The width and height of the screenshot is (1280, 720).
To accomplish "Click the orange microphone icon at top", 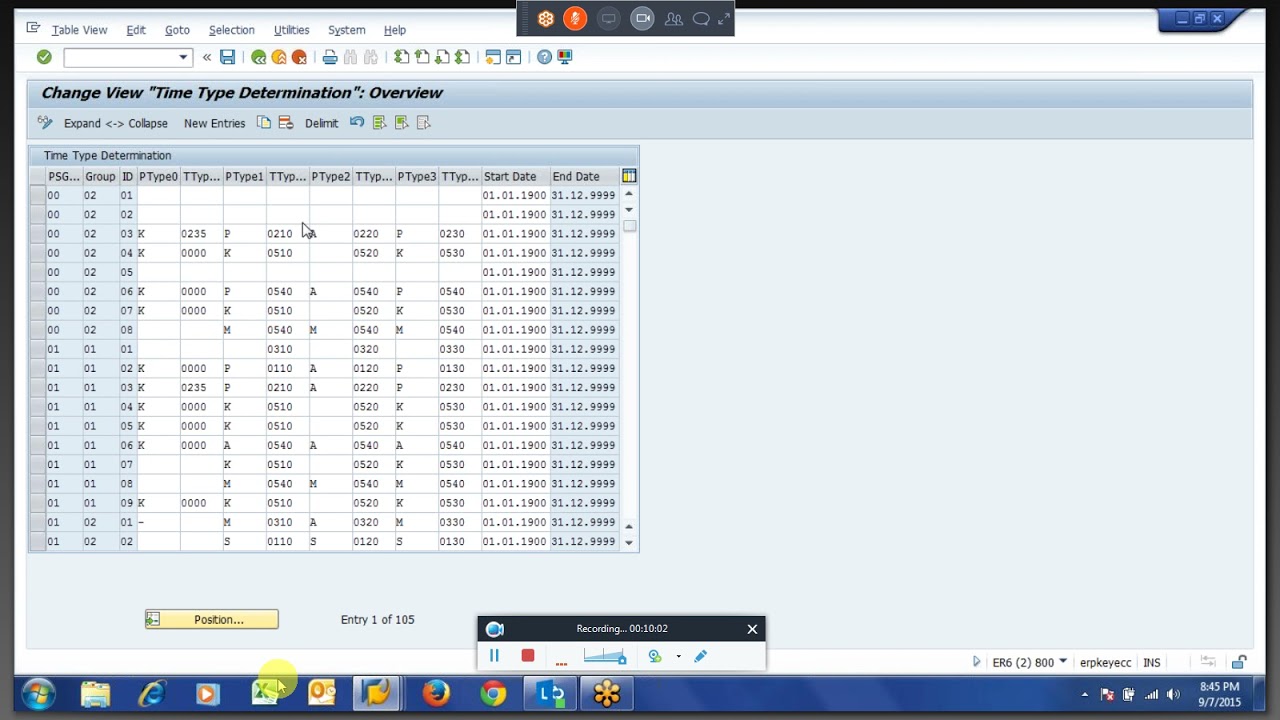I will pyautogui.click(x=575, y=18).
